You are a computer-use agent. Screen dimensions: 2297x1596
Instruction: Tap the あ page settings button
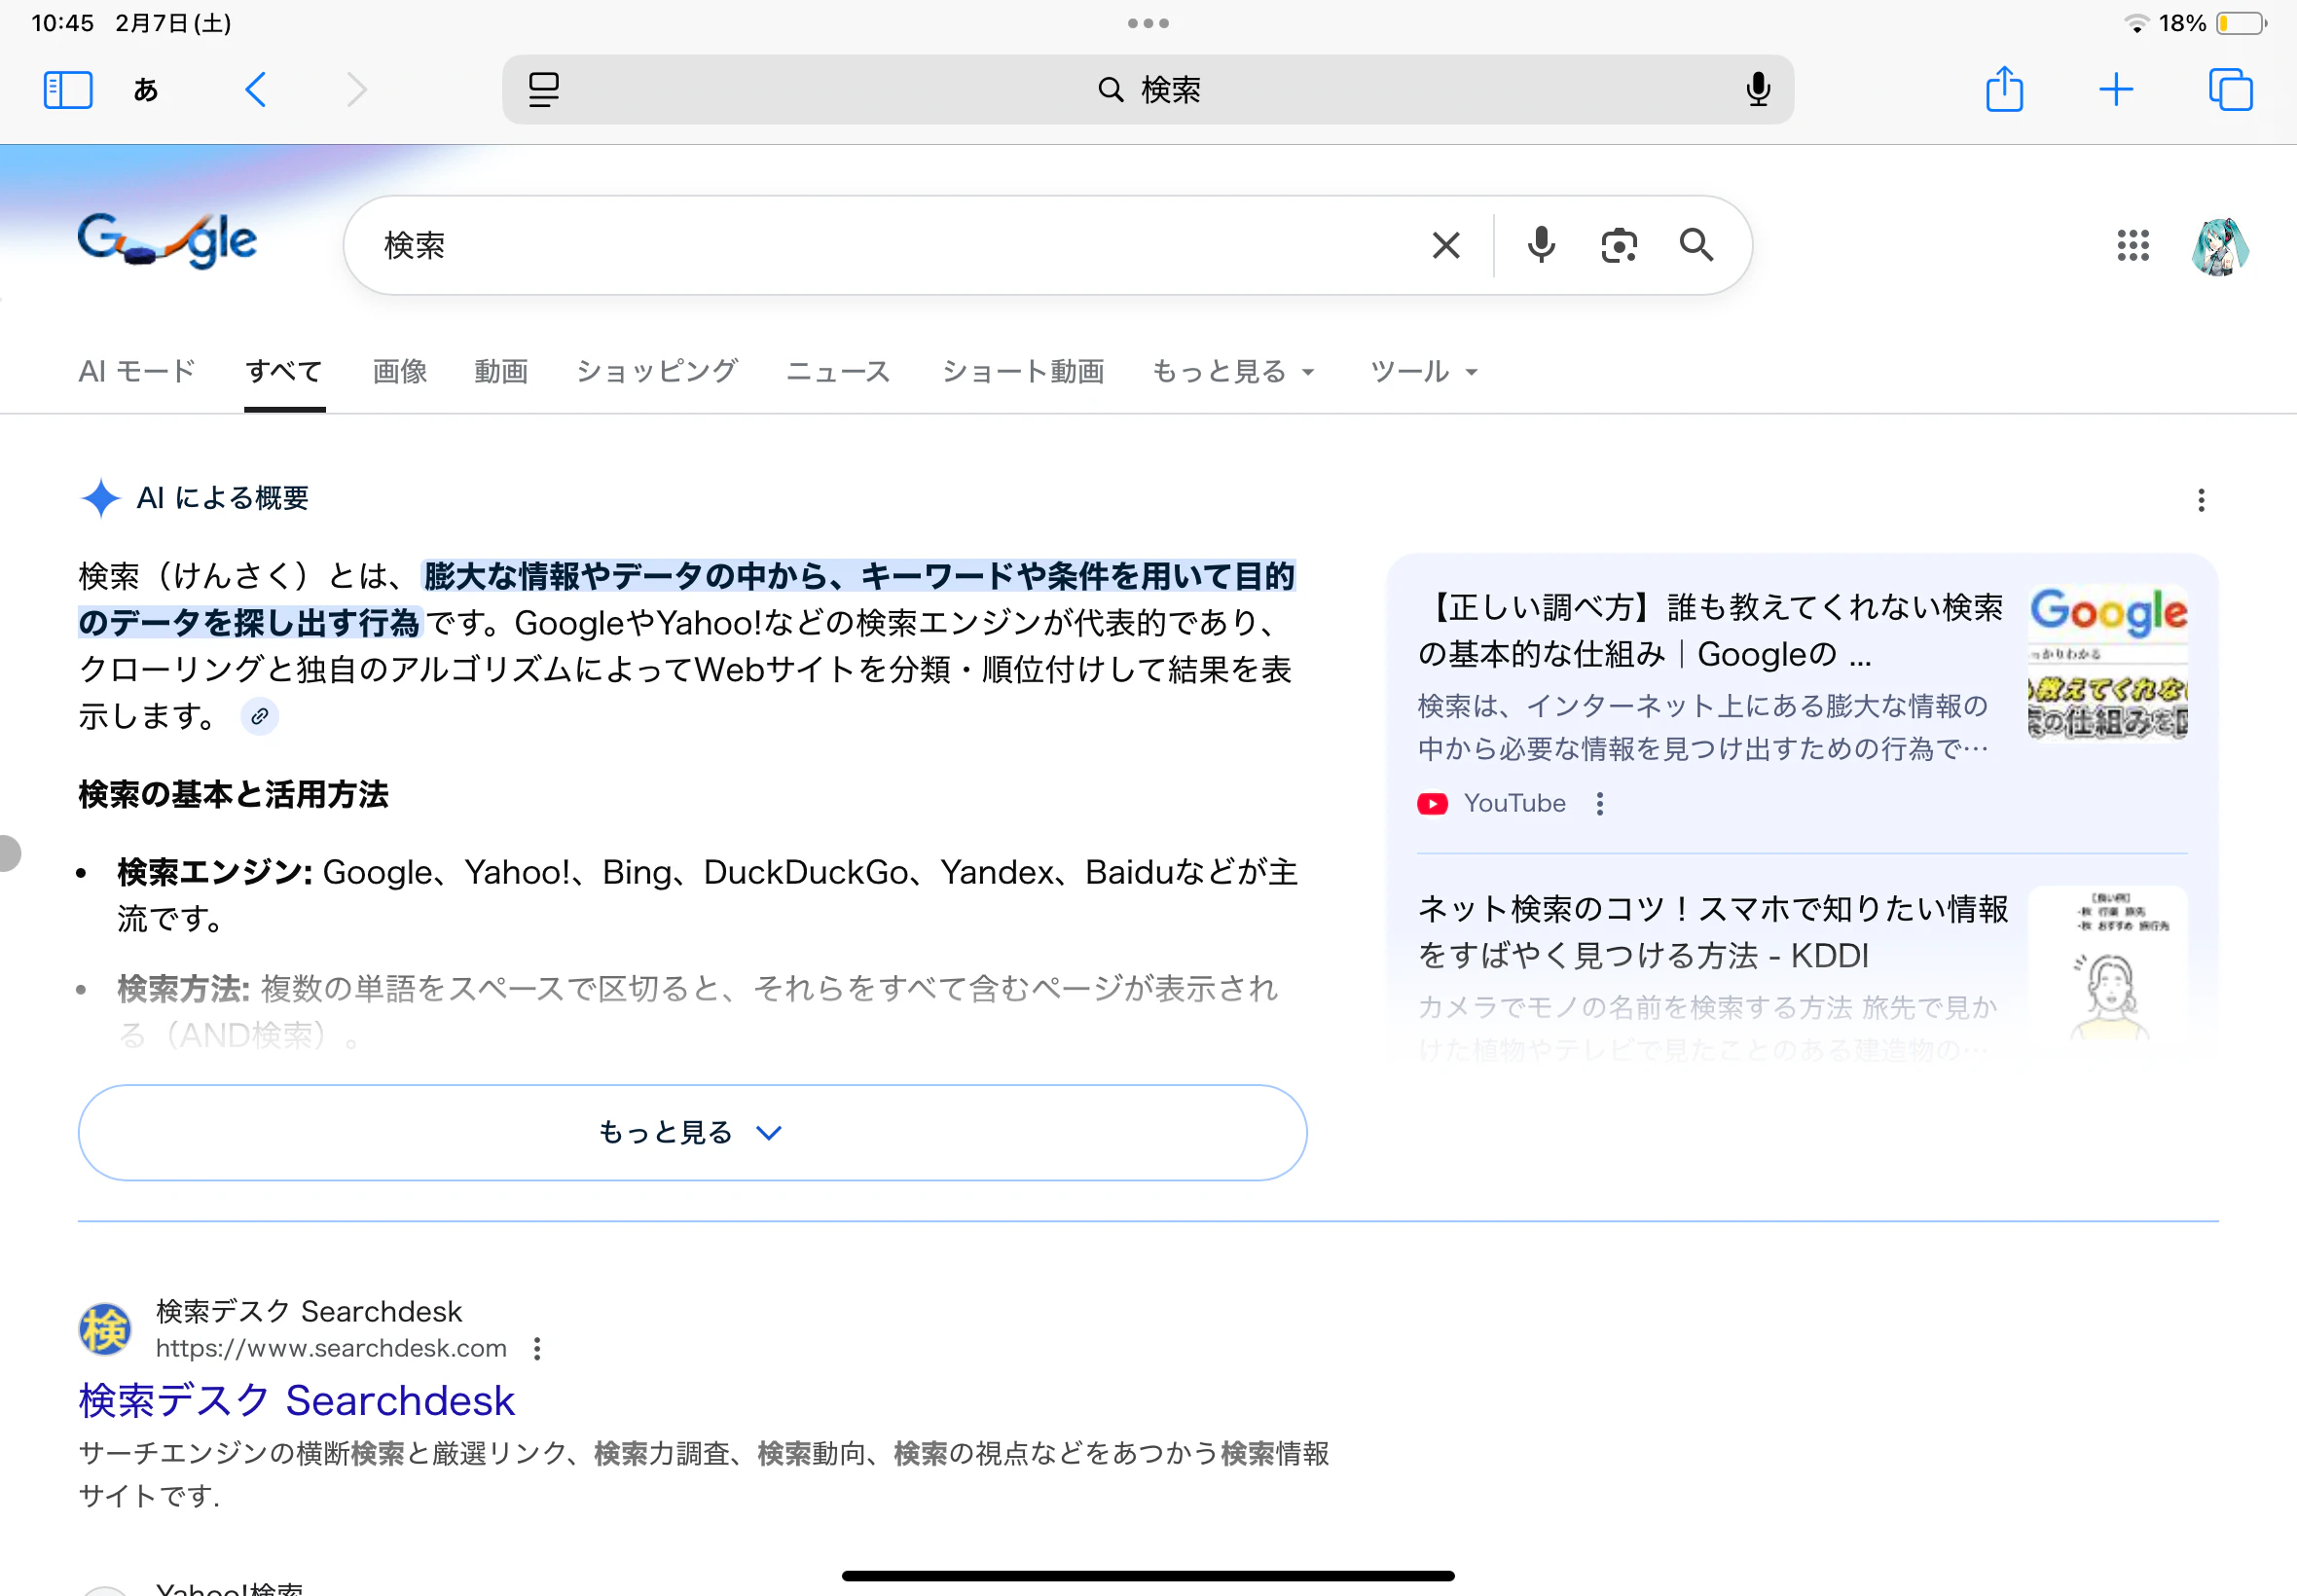point(146,90)
